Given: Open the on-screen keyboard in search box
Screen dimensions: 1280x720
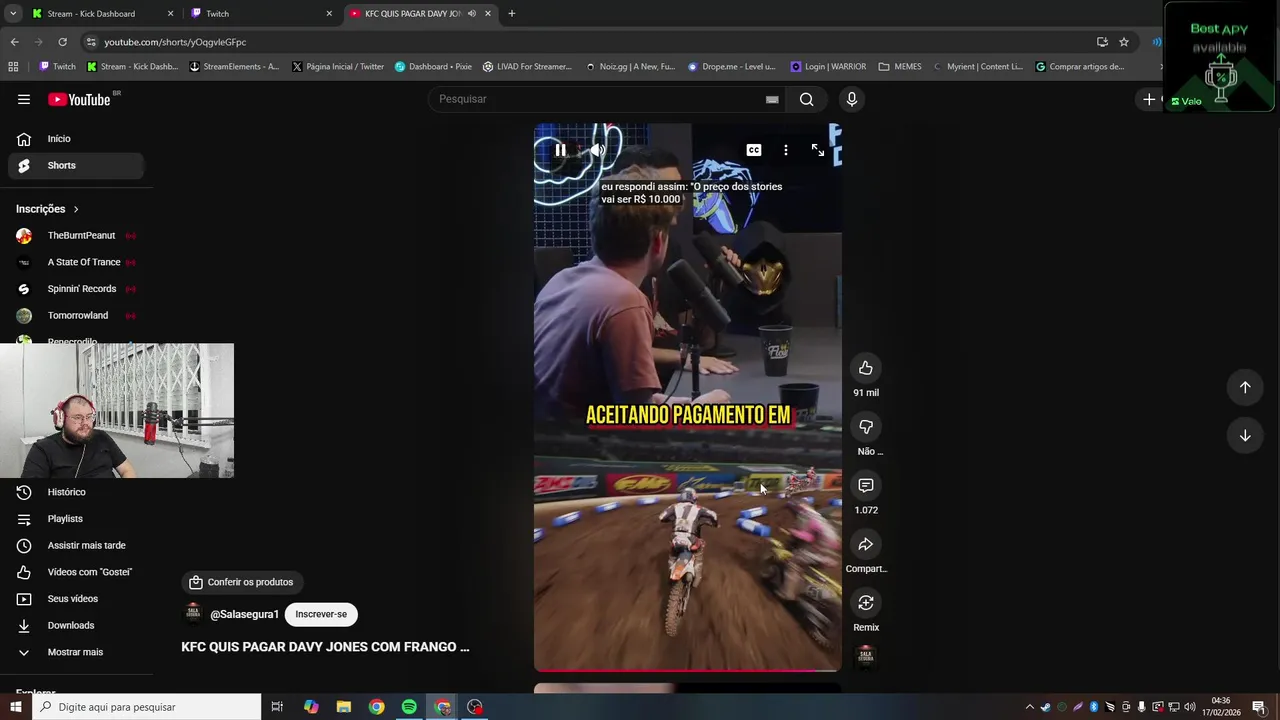Looking at the screenshot, I should pyautogui.click(x=772, y=99).
